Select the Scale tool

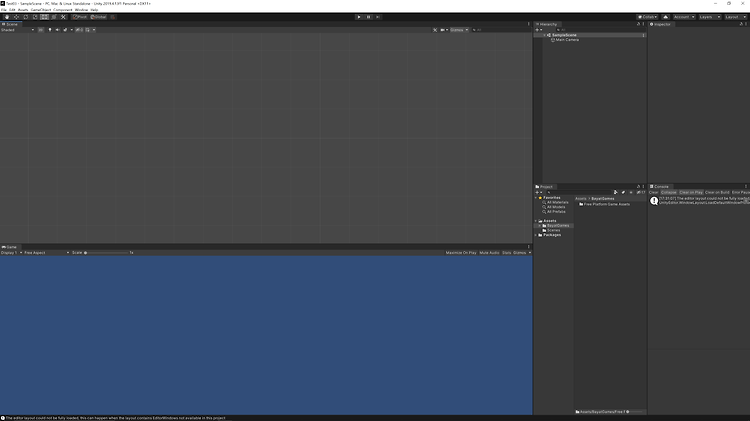click(x=35, y=17)
